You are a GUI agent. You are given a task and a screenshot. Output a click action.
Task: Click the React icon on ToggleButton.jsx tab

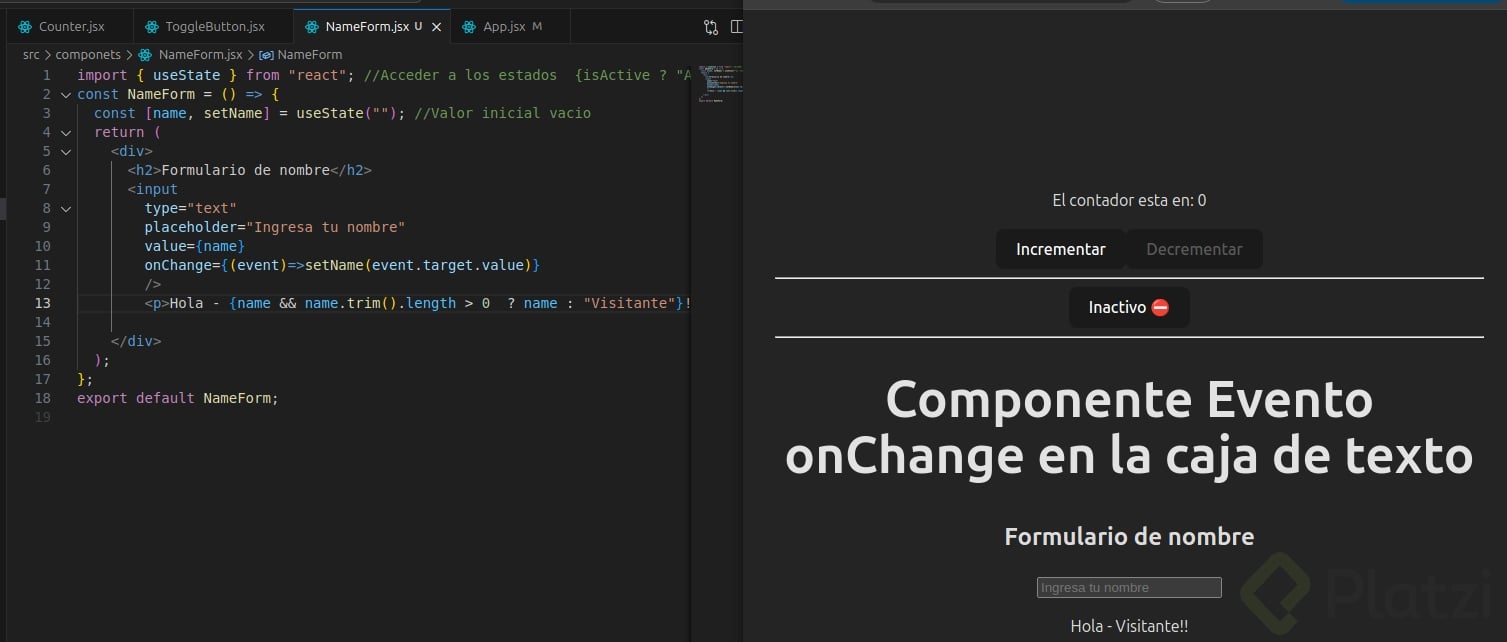[x=151, y=27]
